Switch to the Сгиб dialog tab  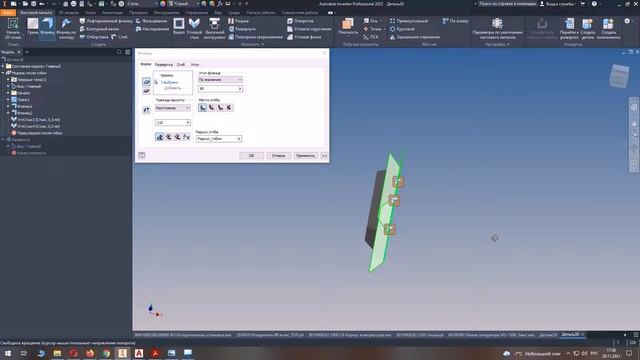coord(181,64)
